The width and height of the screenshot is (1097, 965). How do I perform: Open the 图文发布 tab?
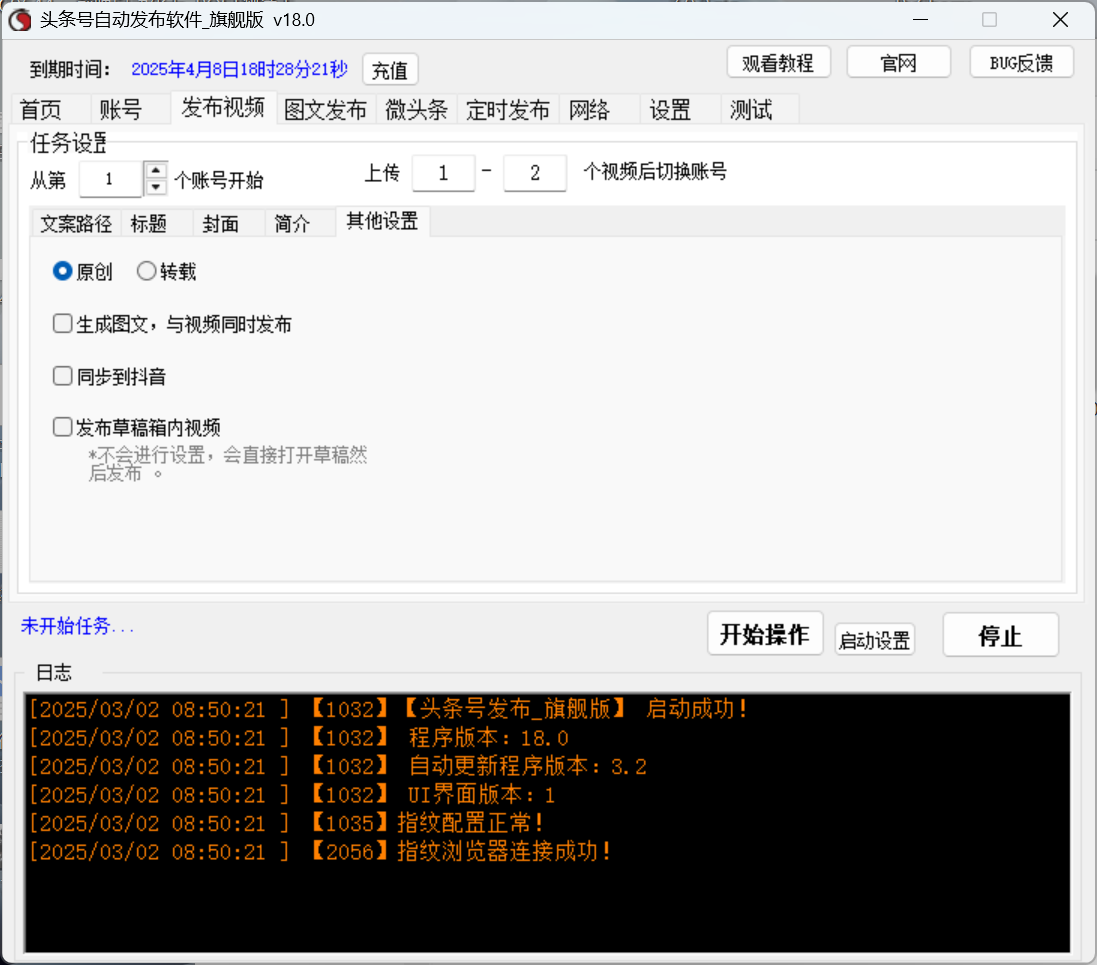pyautogui.click(x=325, y=110)
